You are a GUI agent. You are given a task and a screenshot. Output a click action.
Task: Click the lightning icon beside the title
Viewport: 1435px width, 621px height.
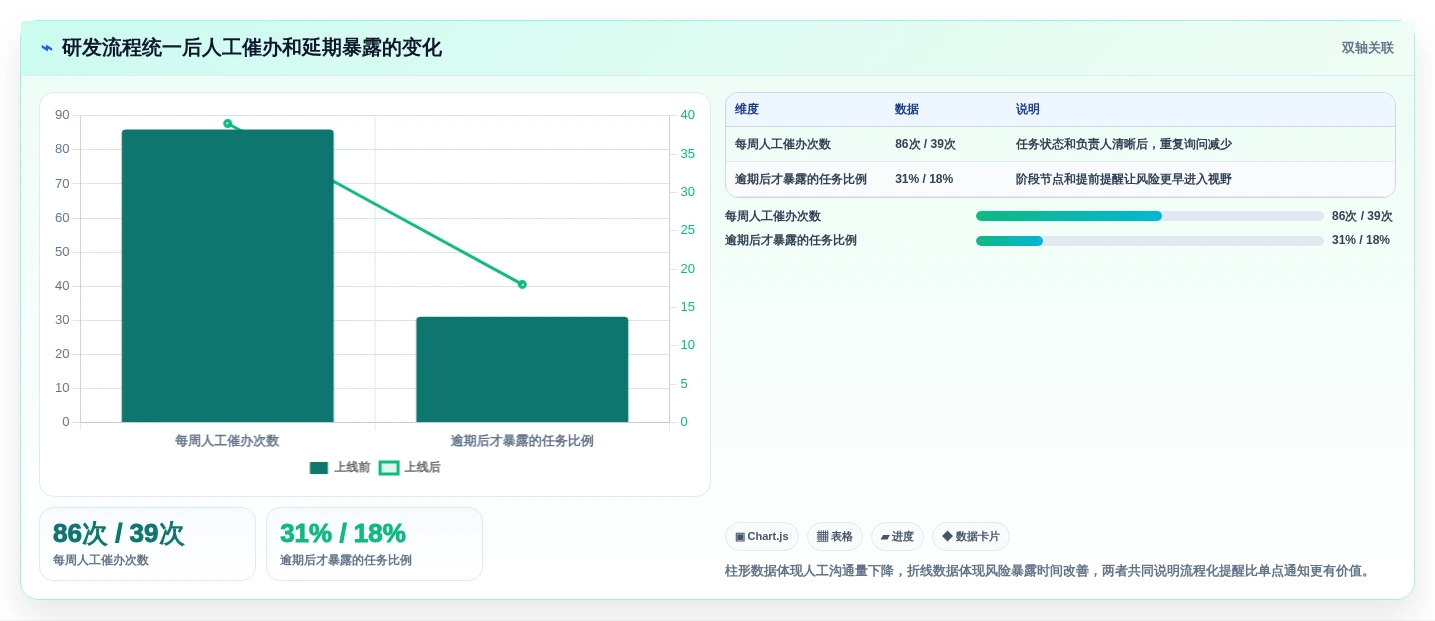(x=47, y=48)
